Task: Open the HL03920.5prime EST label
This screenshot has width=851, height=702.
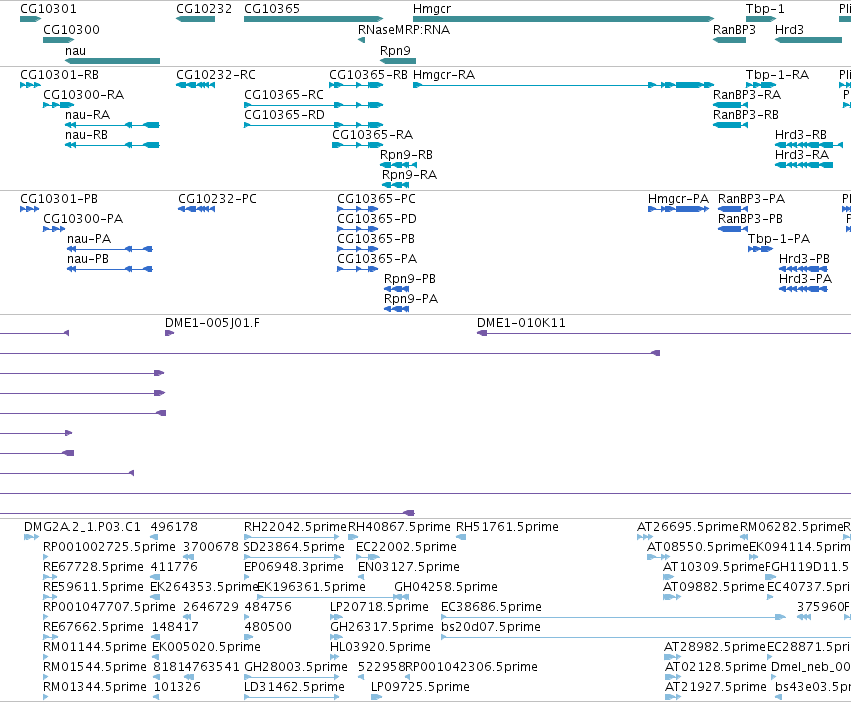Action: 380,648
